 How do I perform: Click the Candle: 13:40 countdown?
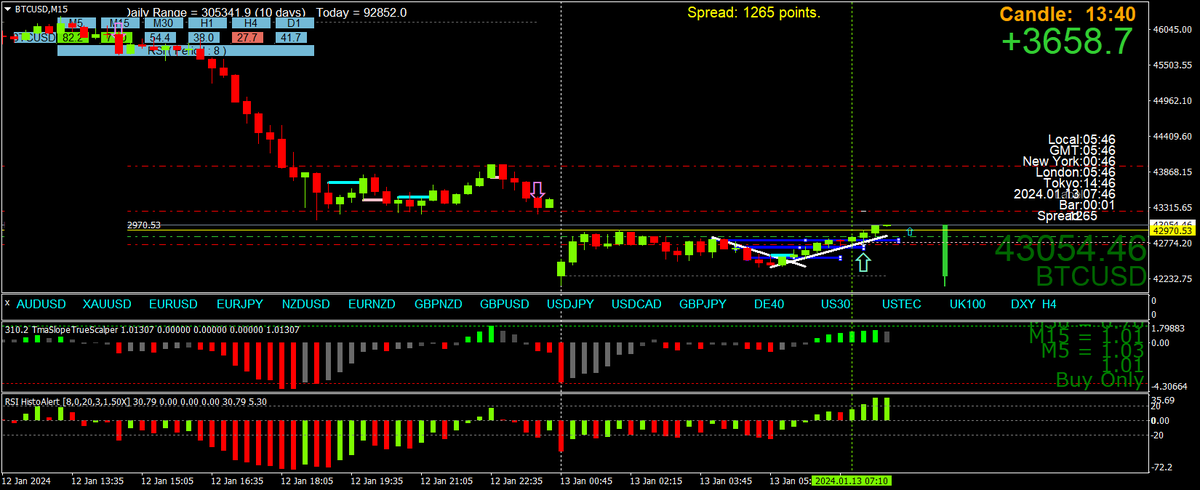[x=1067, y=14]
